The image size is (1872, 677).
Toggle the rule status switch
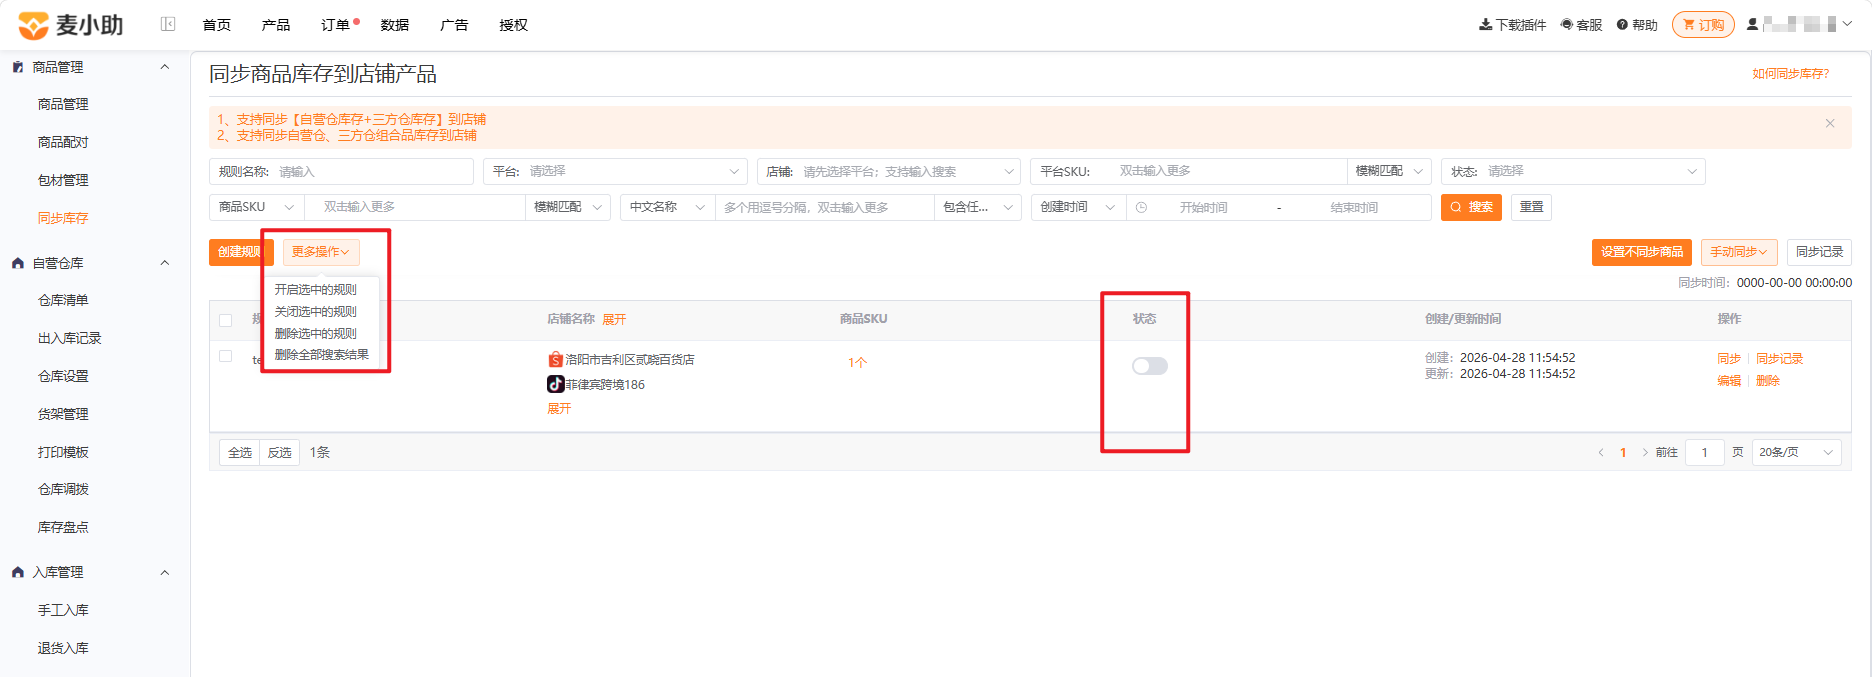pos(1150,366)
